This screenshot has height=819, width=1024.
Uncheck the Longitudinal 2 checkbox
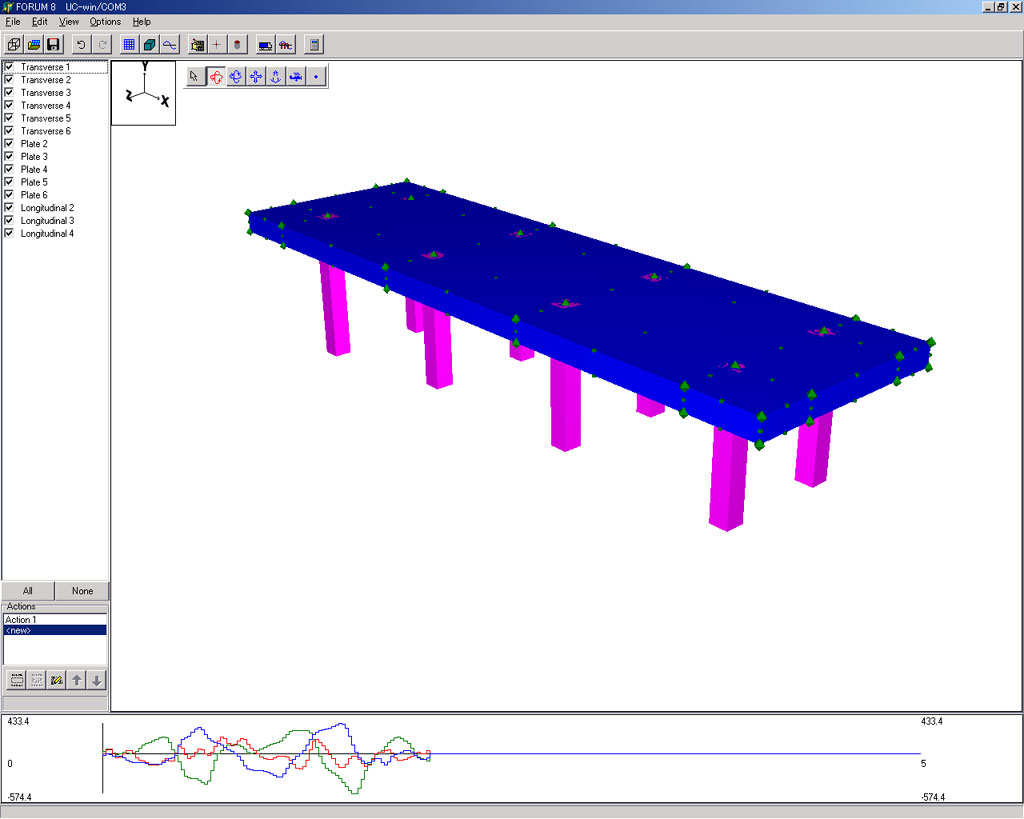pyautogui.click(x=9, y=208)
